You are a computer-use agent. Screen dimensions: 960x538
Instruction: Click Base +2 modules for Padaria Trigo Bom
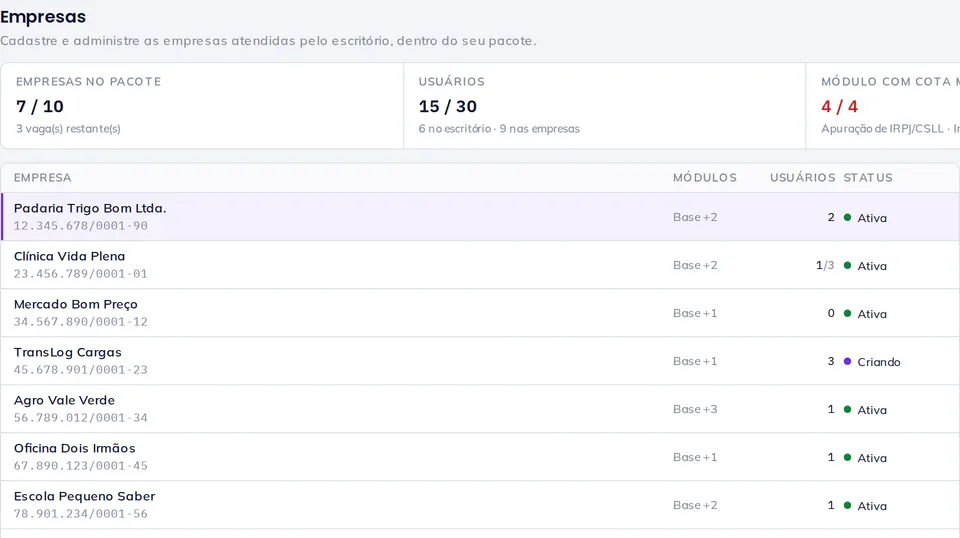pos(695,217)
